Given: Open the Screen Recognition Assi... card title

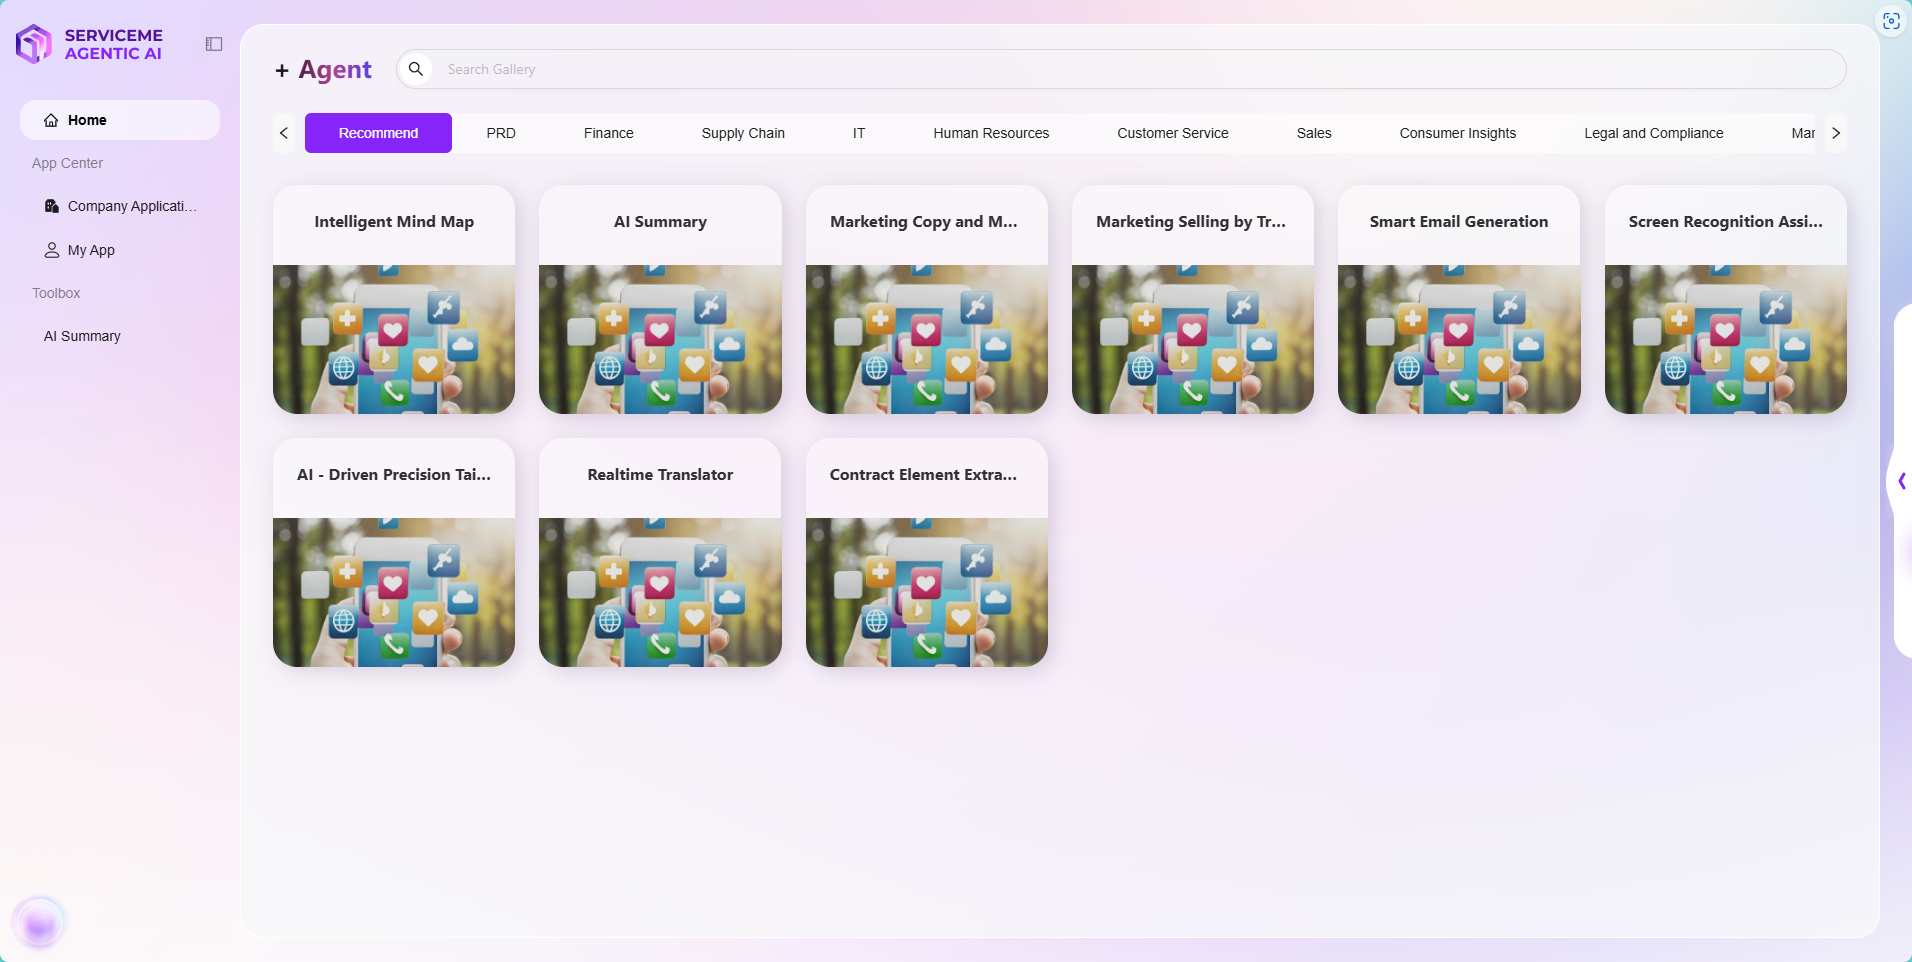Looking at the screenshot, I should tap(1725, 222).
